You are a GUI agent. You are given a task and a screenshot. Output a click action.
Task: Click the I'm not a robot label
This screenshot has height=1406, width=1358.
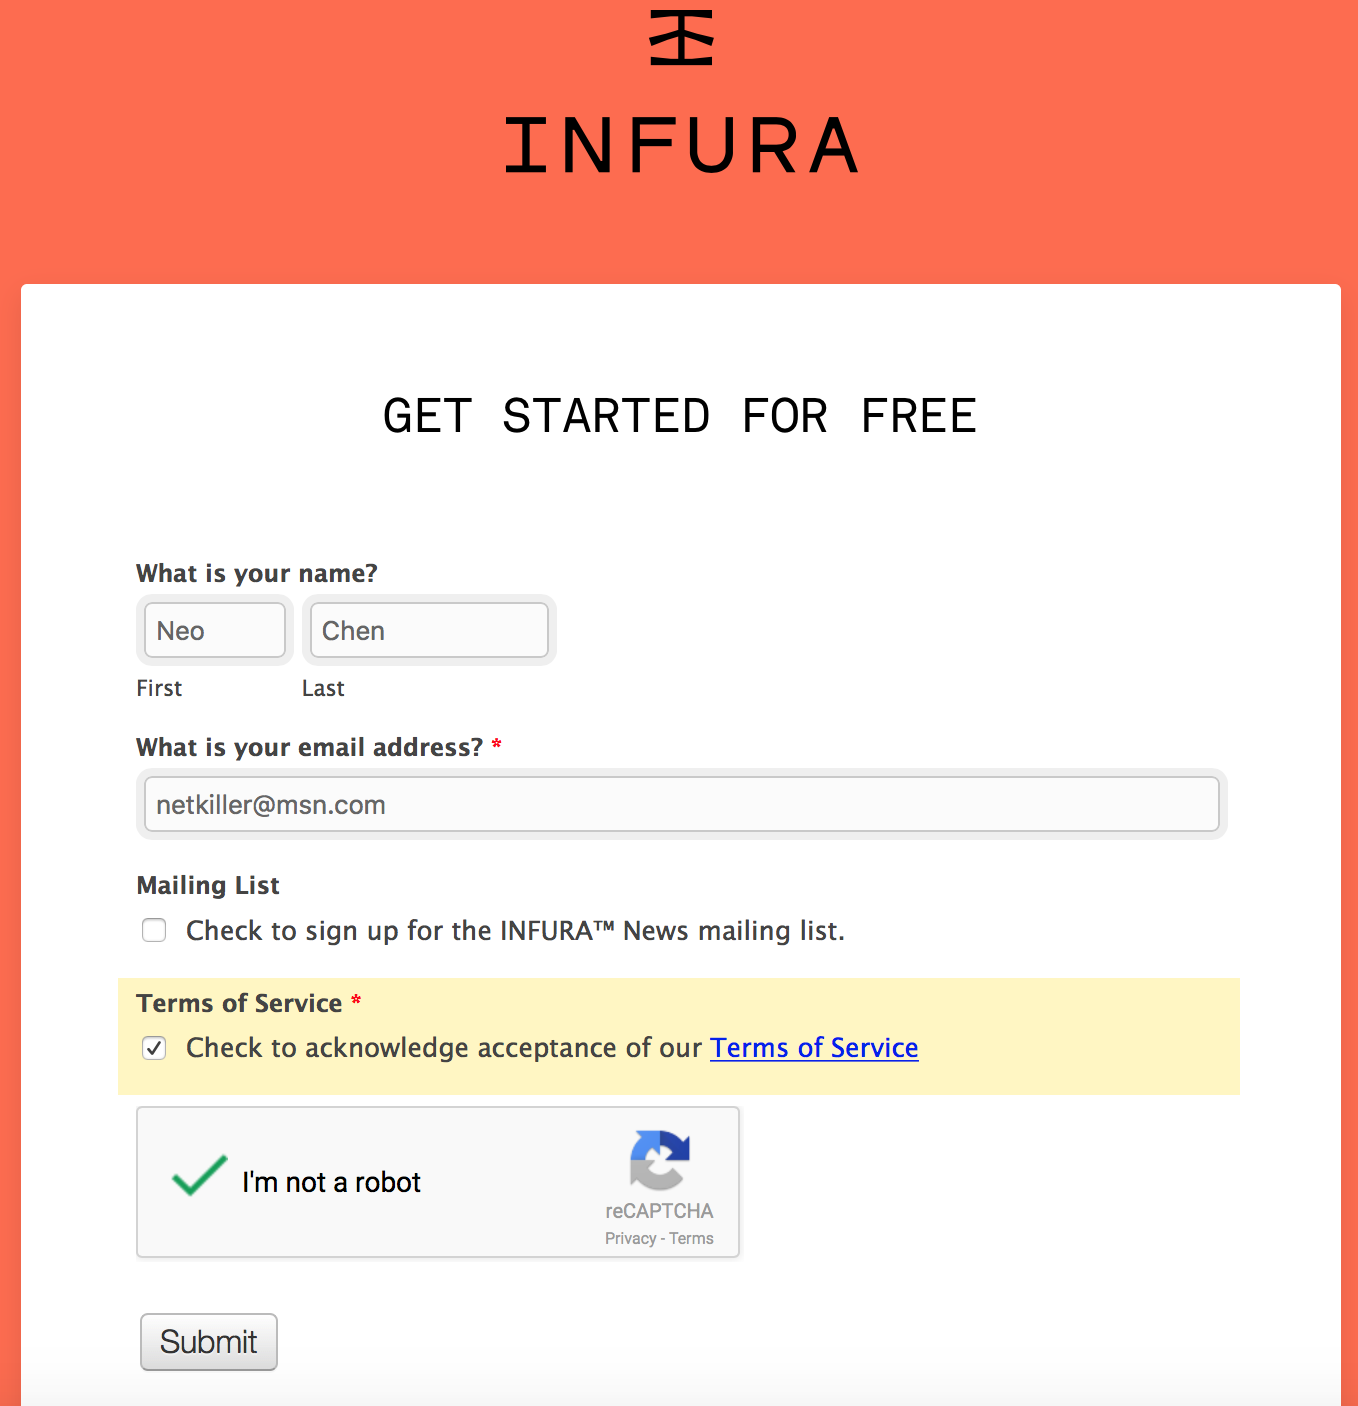click(x=331, y=1182)
